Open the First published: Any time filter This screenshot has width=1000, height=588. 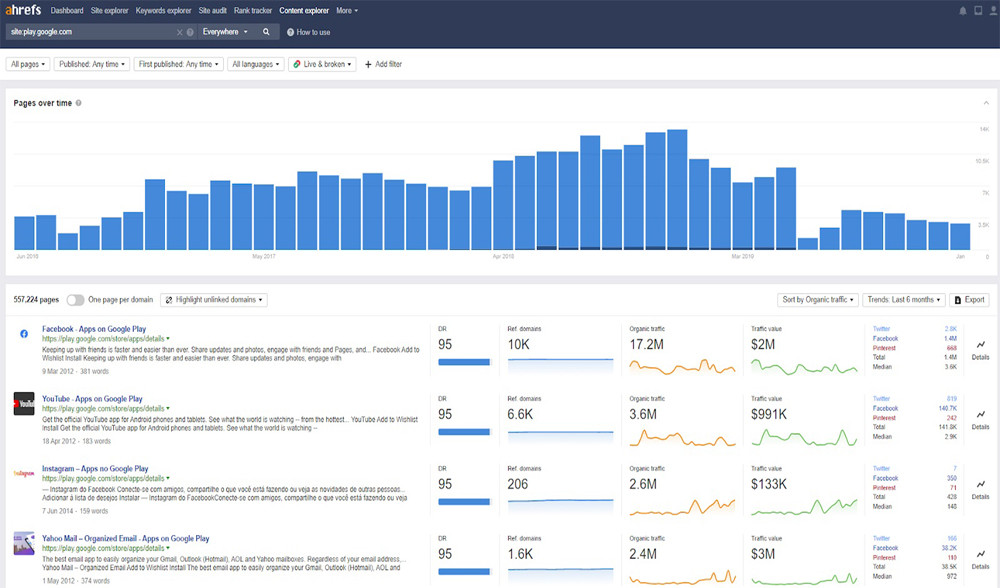179,64
